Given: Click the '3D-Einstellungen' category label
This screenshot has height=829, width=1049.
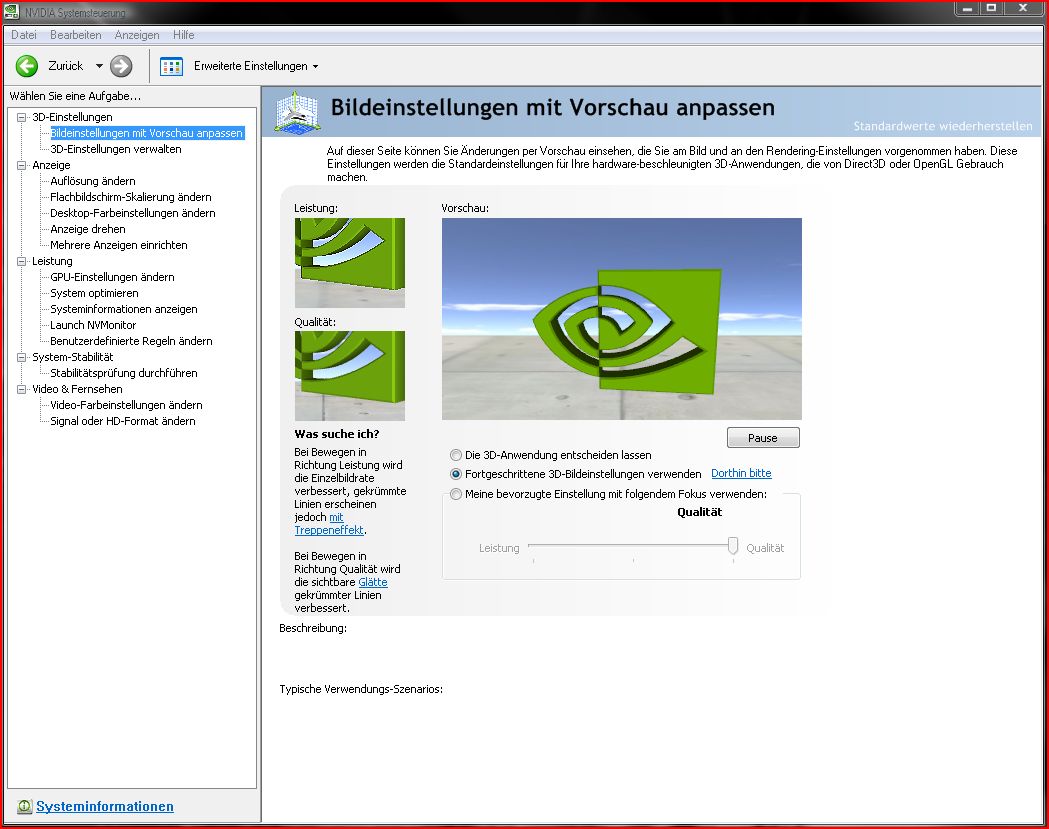Looking at the screenshot, I should point(72,117).
